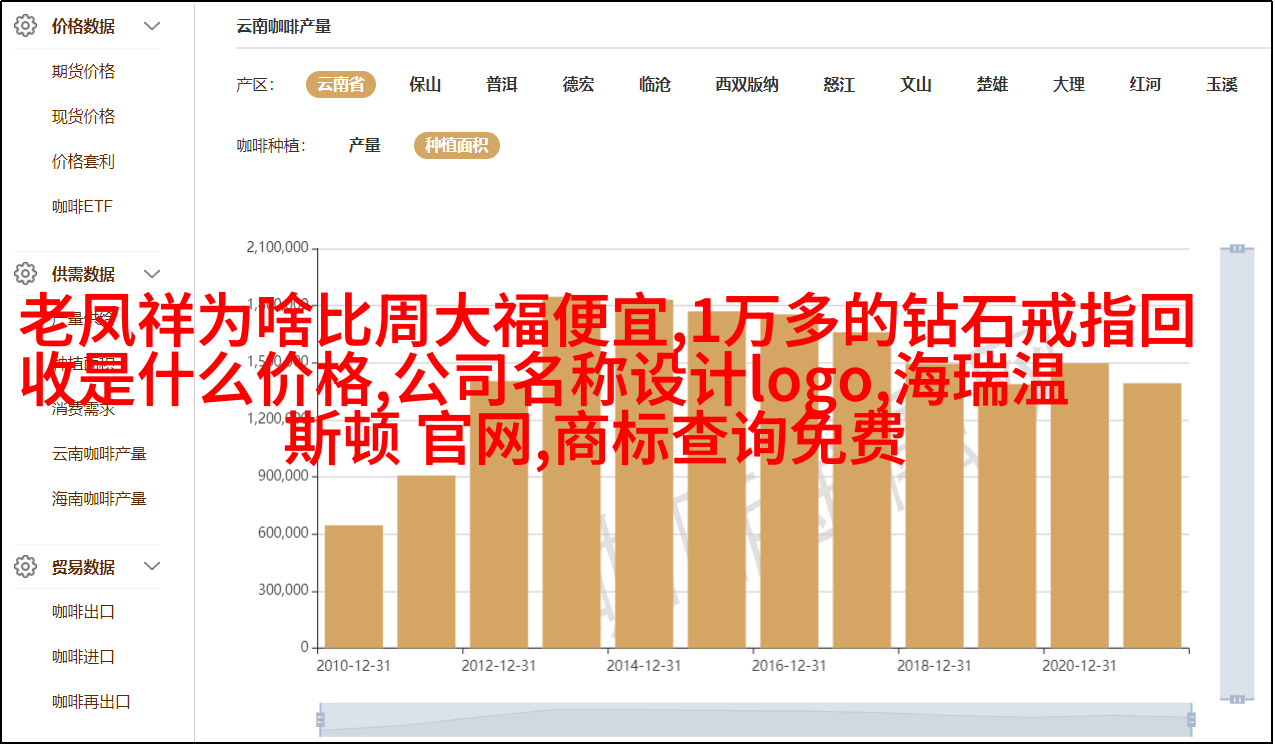
Task: Click the 2020-12-31 x-axis label
Action: (x=1080, y=665)
